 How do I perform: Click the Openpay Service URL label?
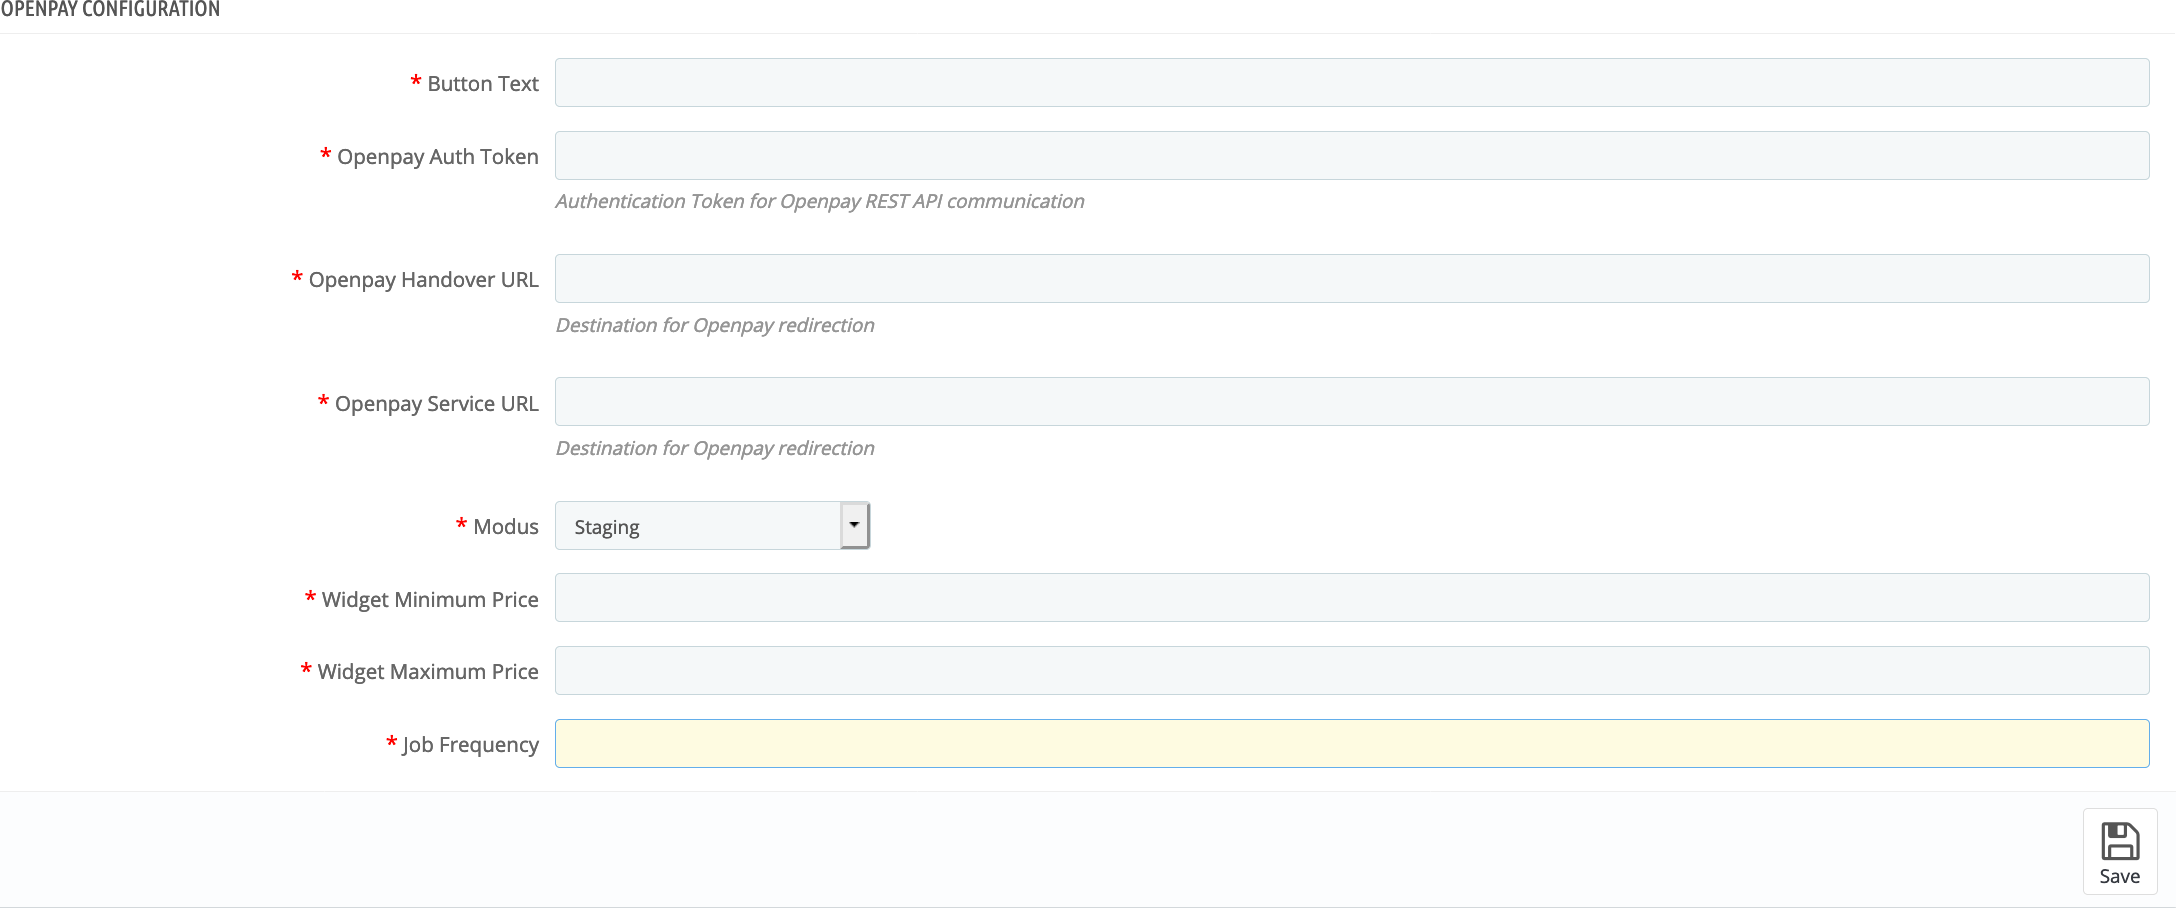[x=436, y=404]
